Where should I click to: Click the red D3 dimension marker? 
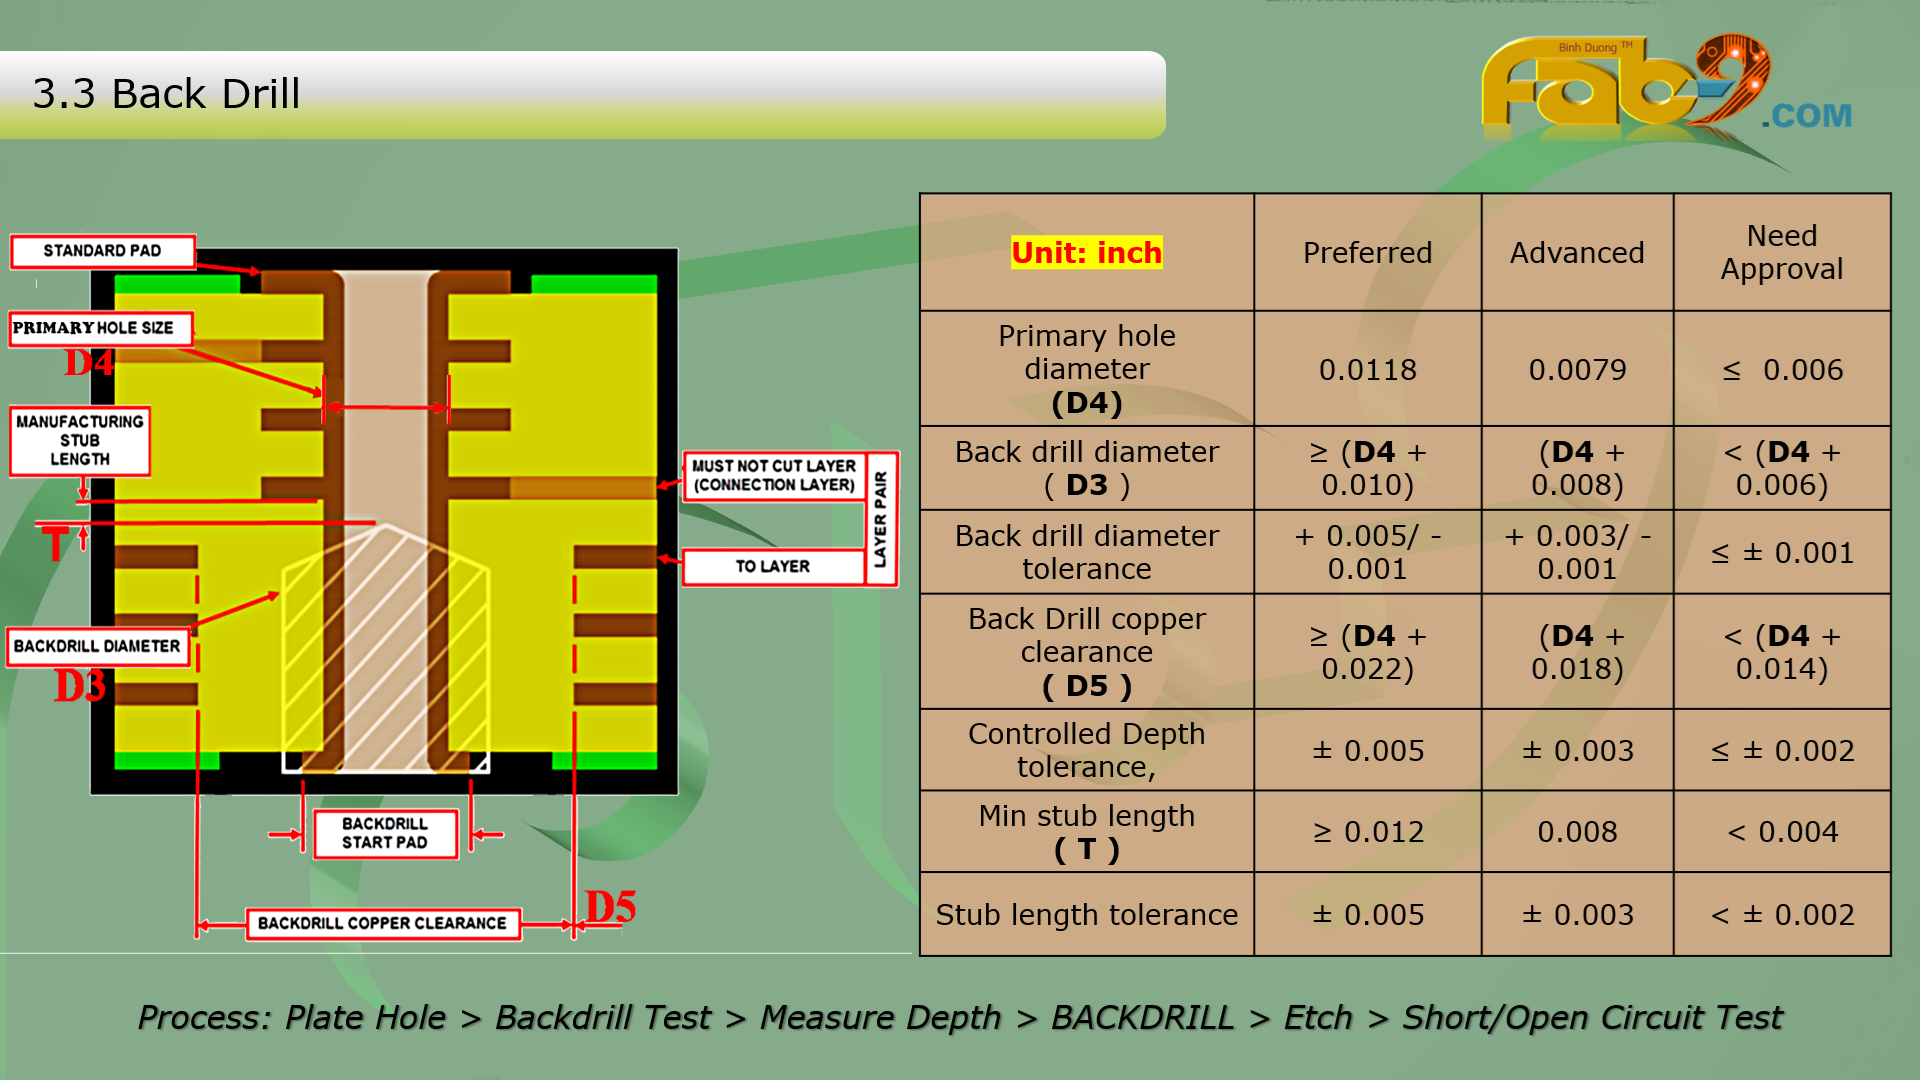79,687
